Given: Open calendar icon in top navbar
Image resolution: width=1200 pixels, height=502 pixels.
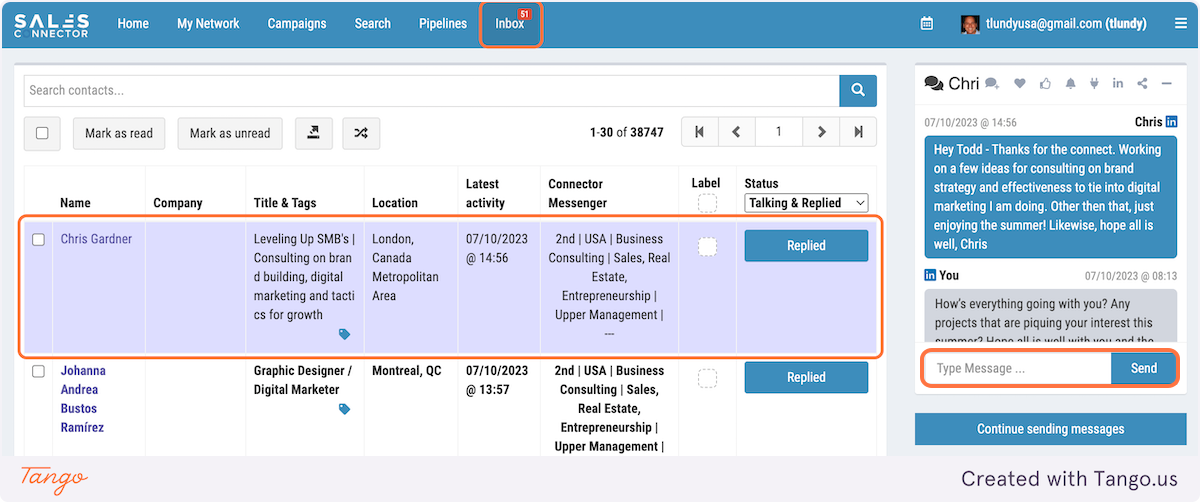Looking at the screenshot, I should pos(927,24).
